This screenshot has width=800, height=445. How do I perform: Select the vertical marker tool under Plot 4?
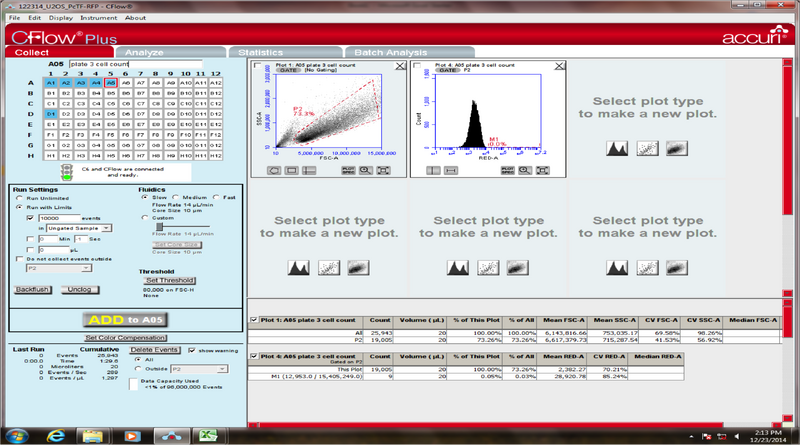433,170
